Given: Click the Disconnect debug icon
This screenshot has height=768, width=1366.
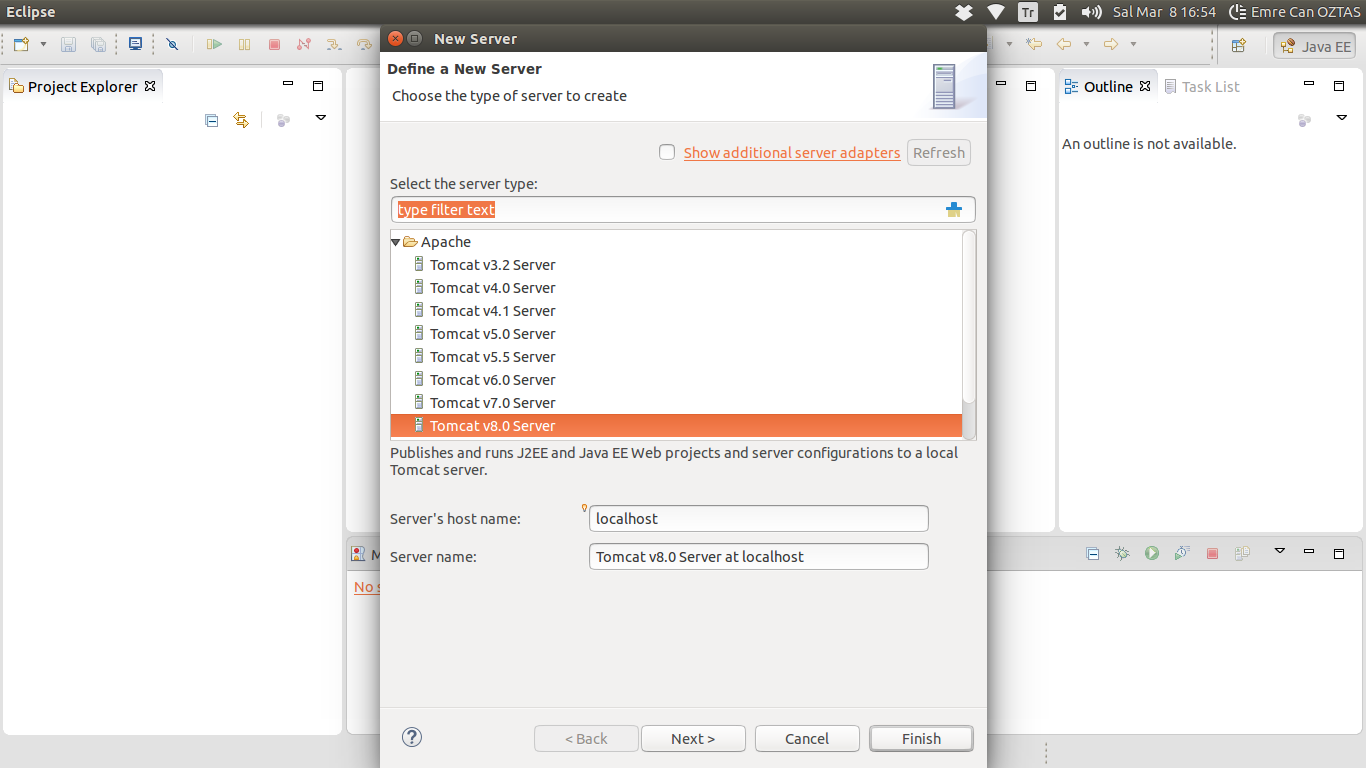Looking at the screenshot, I should (304, 45).
